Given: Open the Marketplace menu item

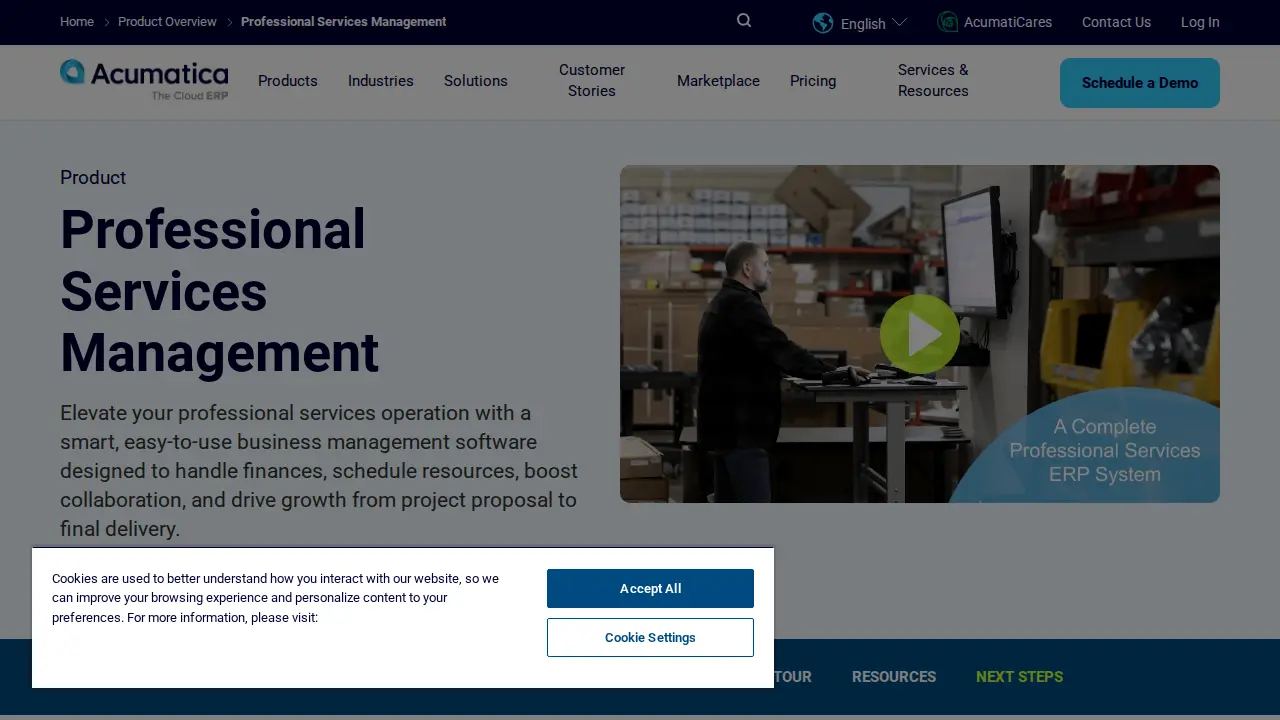Looking at the screenshot, I should pos(718,81).
